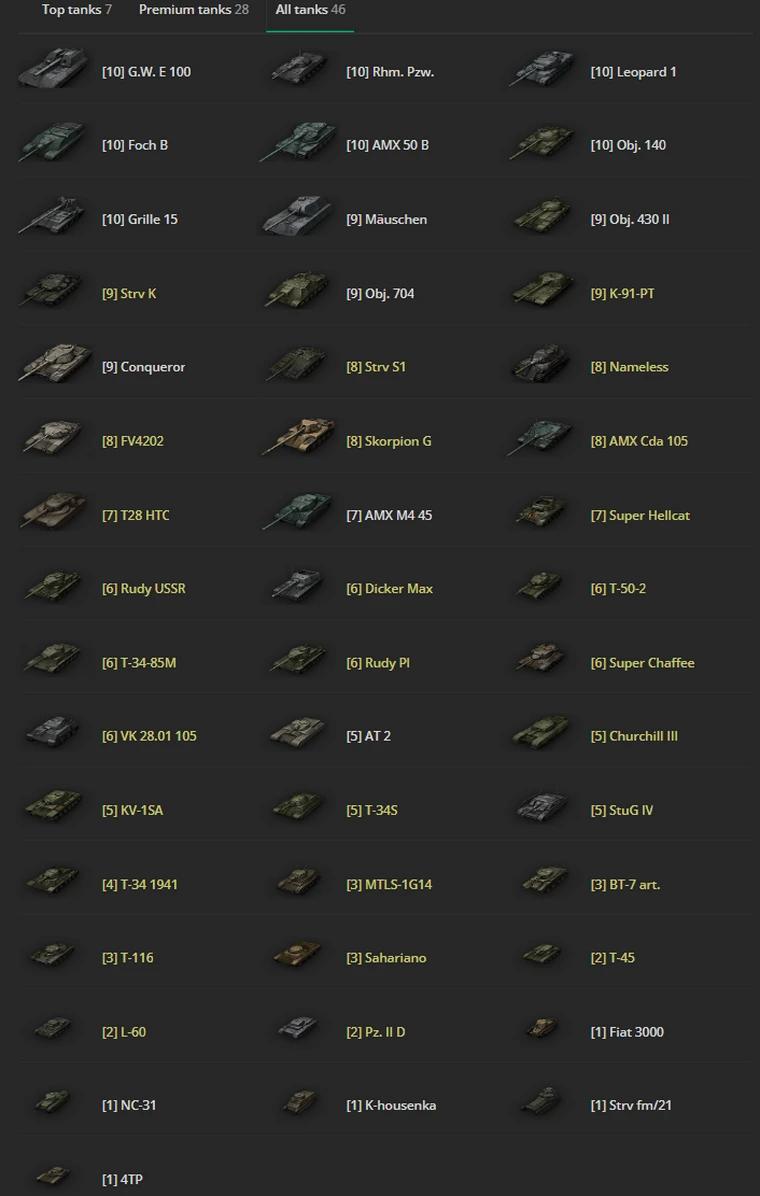Select the Leopard 1 tank image

543,69
